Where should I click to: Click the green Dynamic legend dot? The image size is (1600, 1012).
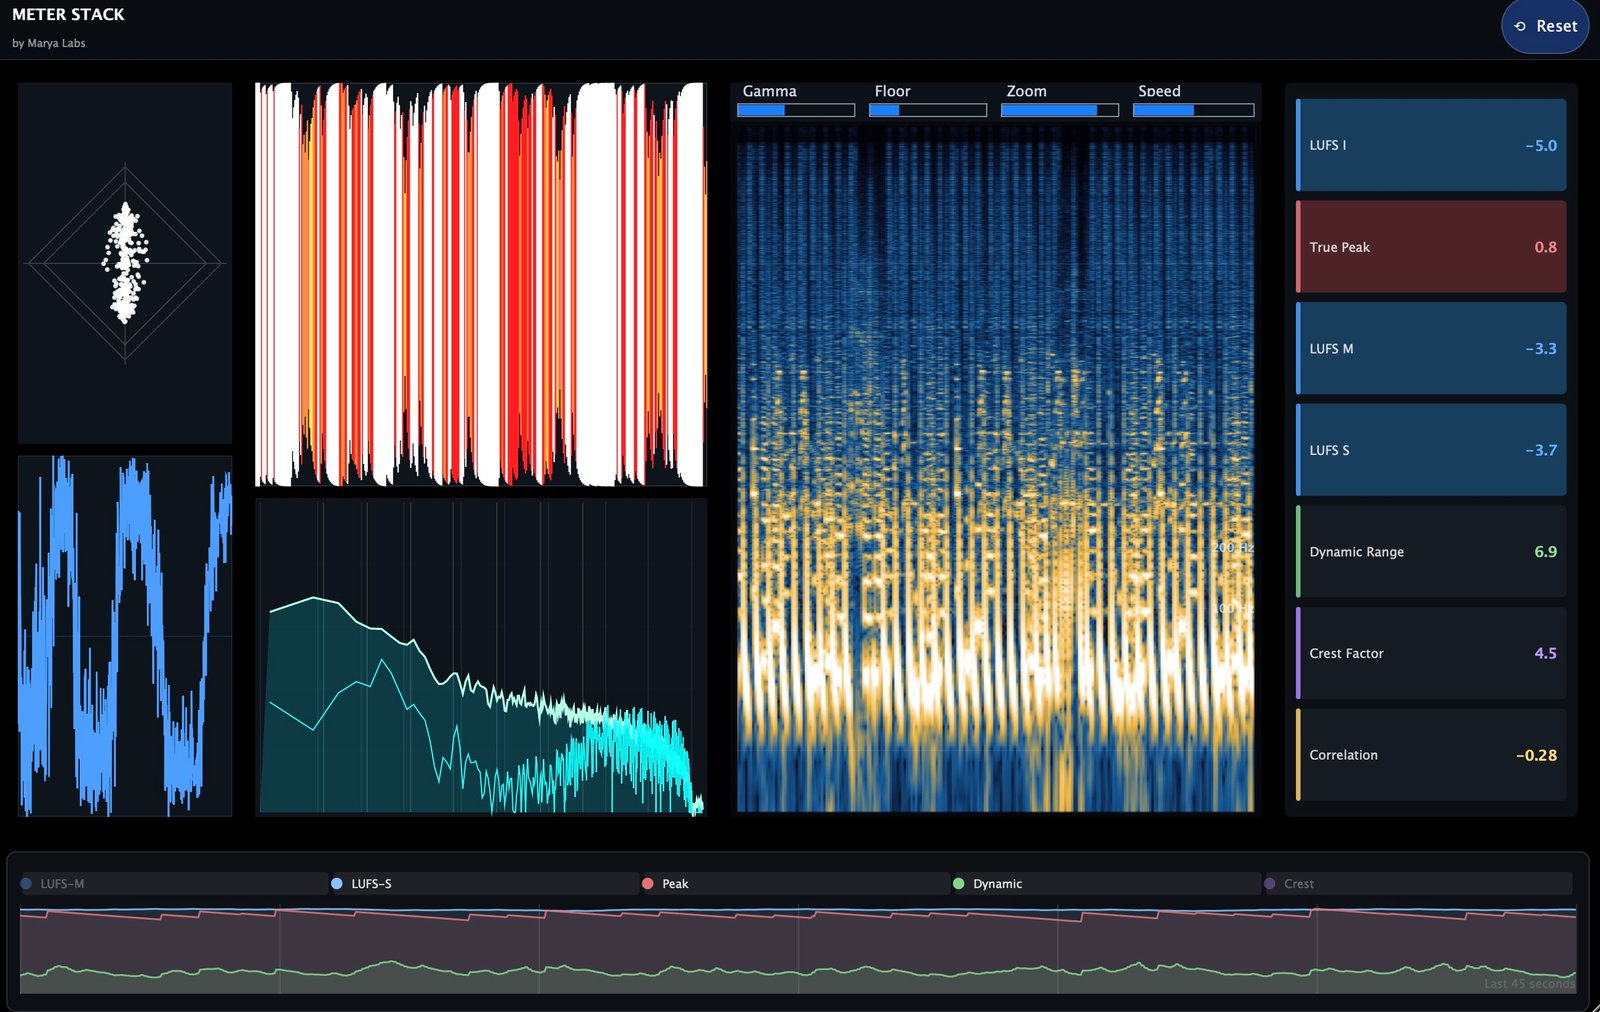959,884
